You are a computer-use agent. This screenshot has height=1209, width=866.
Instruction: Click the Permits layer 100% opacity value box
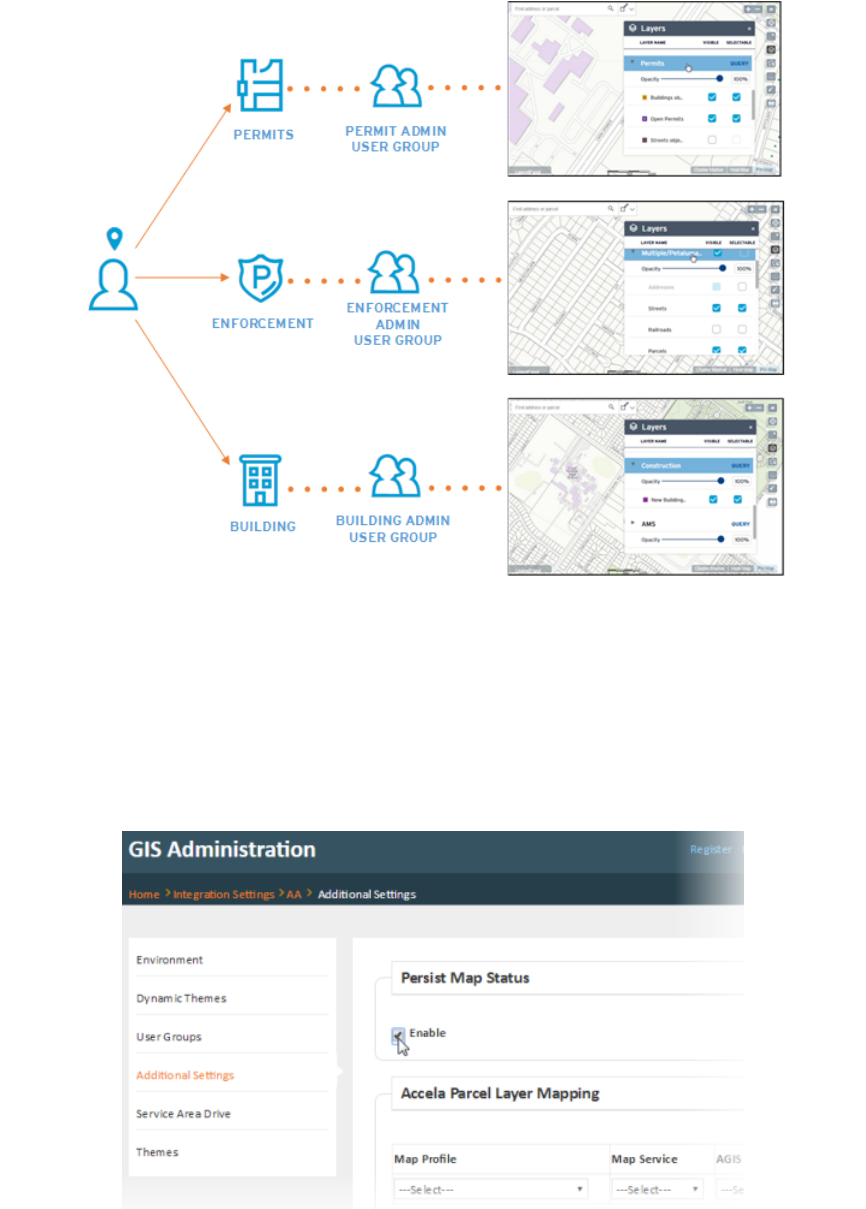[x=740, y=78]
